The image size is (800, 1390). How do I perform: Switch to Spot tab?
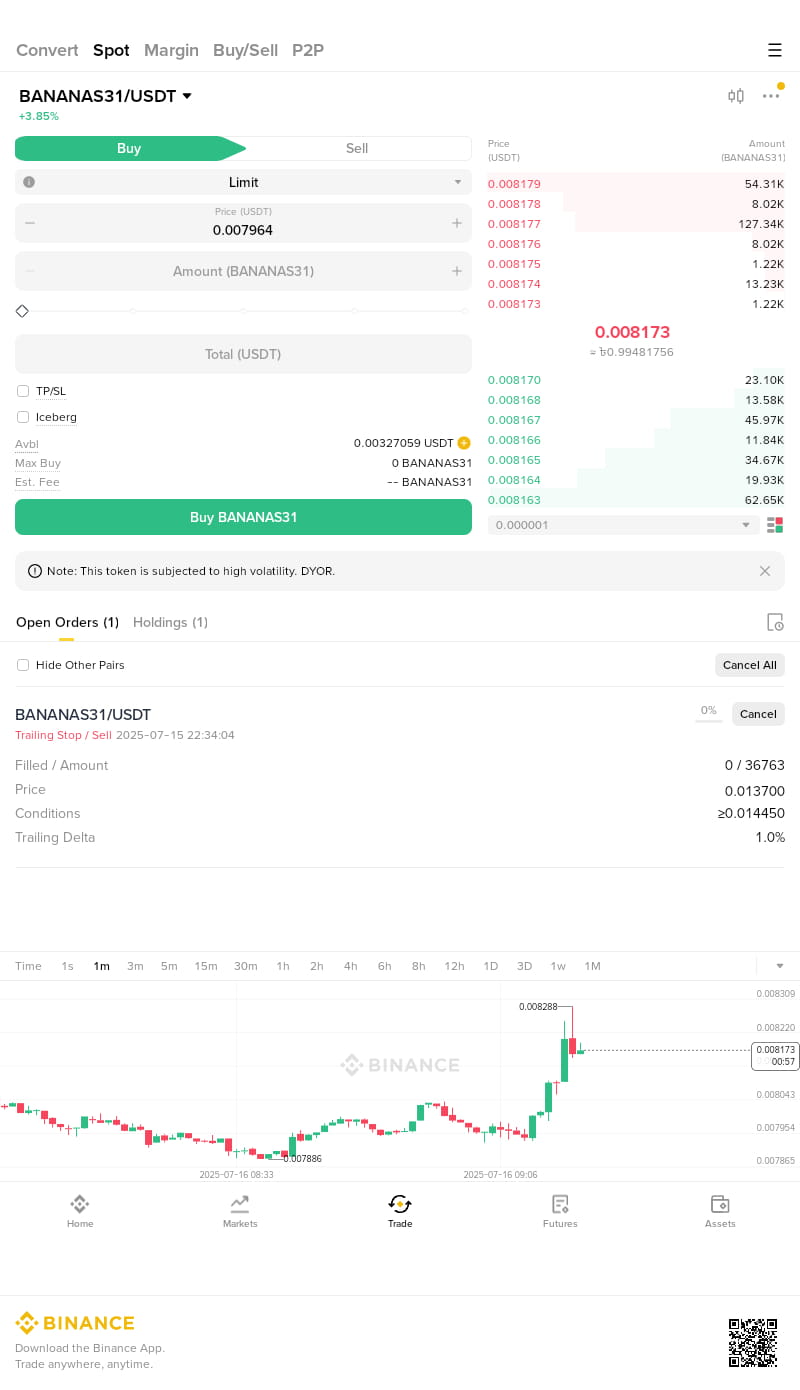pyautogui.click(x=111, y=50)
